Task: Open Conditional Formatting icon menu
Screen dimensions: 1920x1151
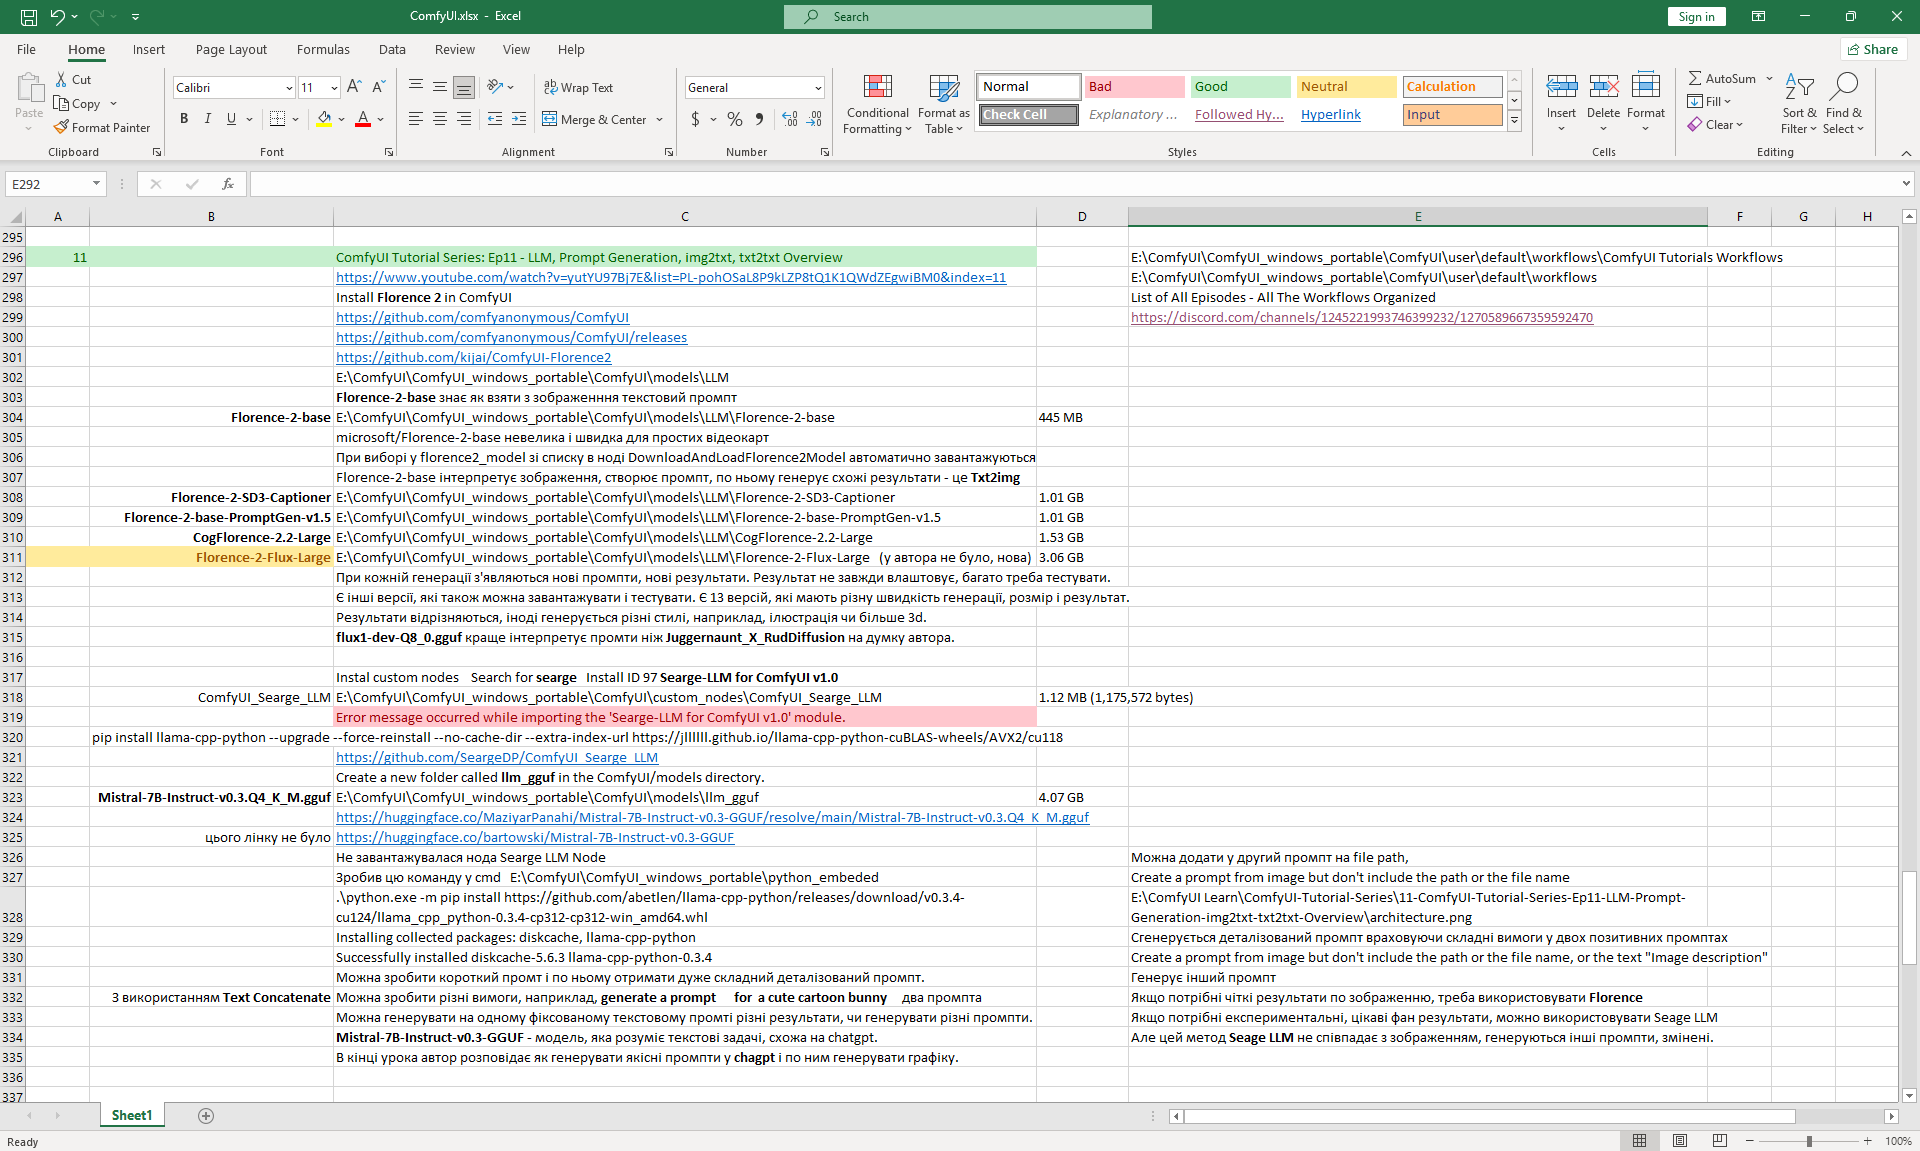Action: 877,88
